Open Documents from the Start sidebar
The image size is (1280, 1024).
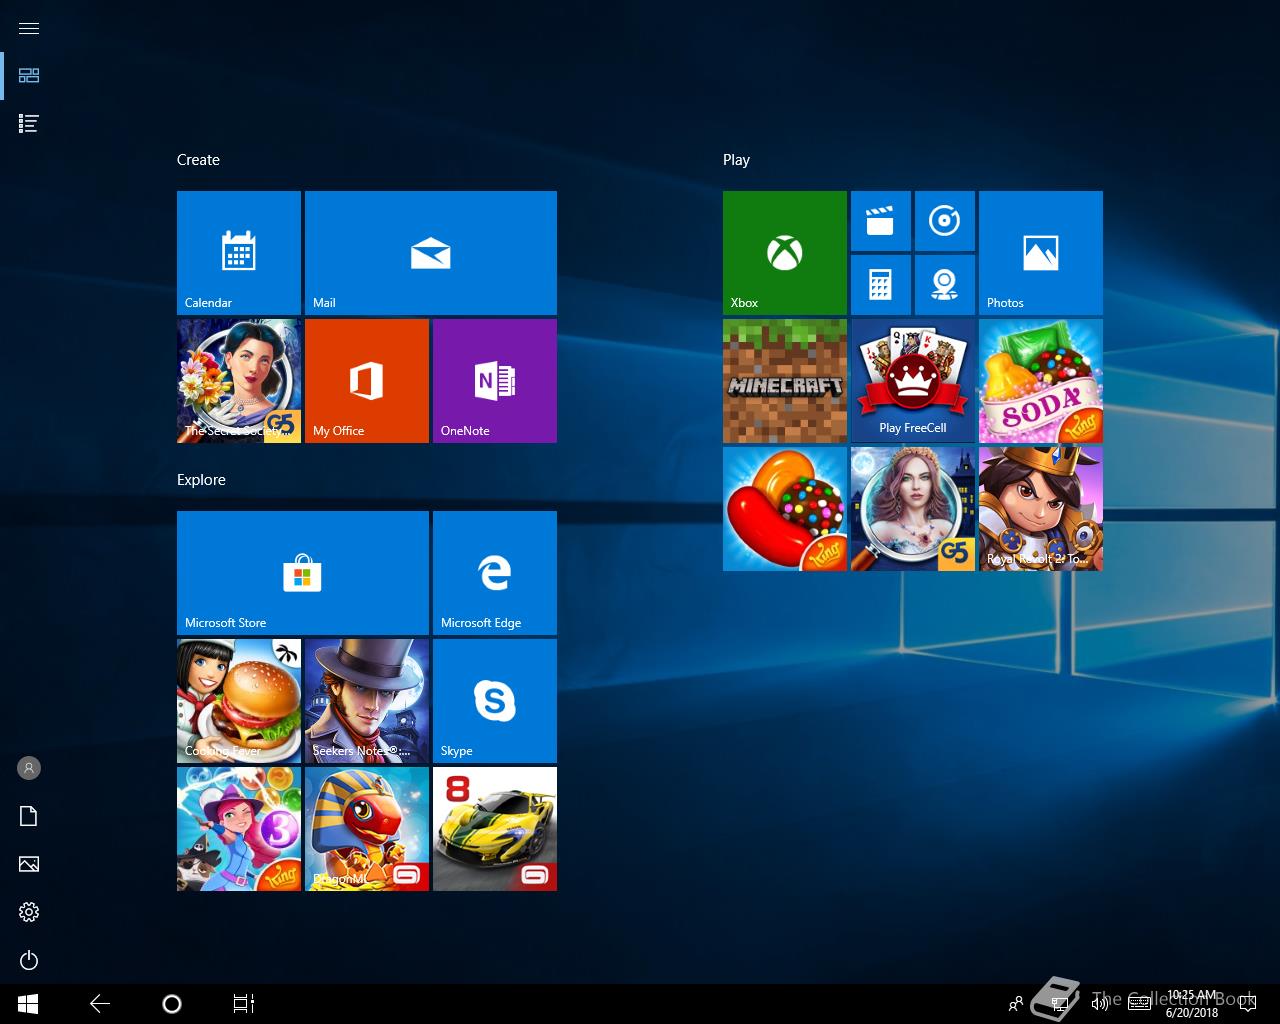click(29, 816)
